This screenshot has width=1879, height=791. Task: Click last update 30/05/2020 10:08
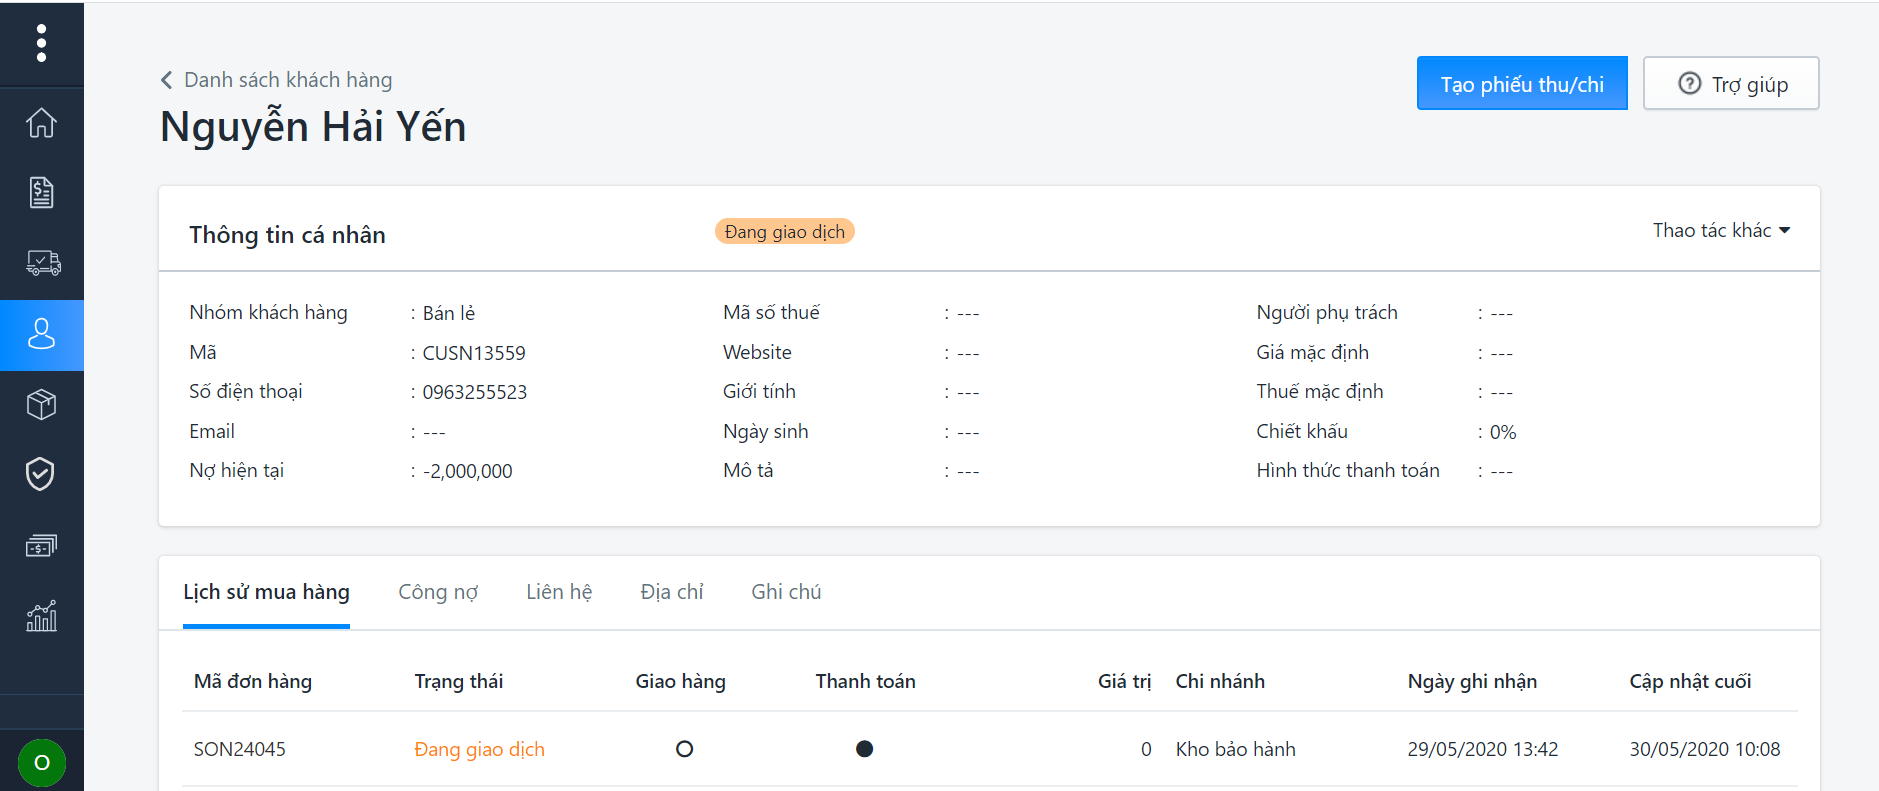[1705, 749]
